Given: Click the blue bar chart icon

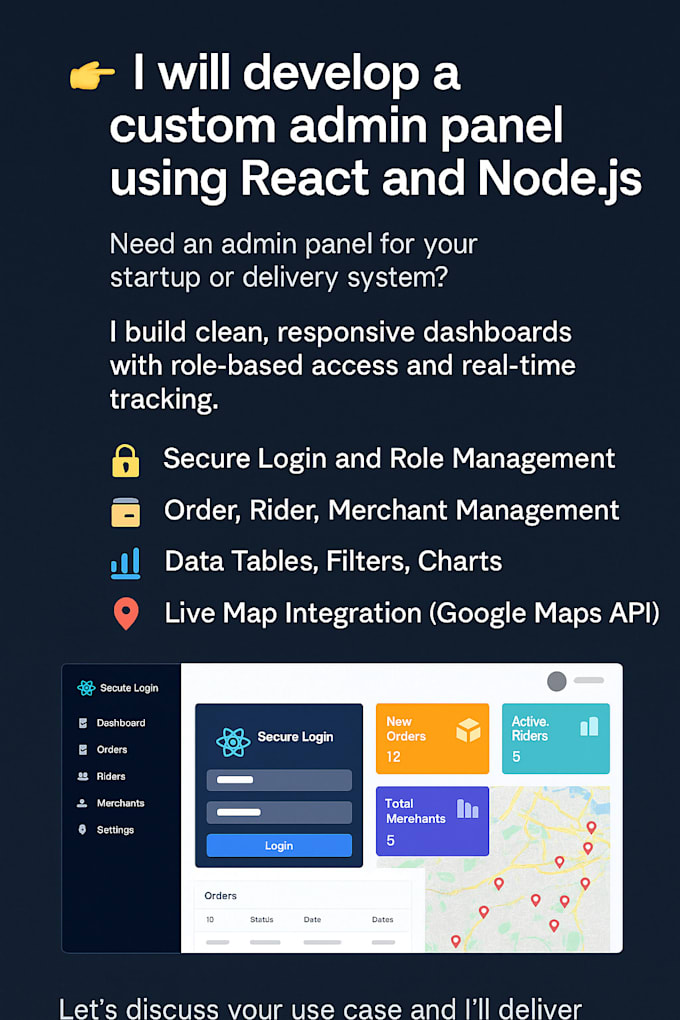Looking at the screenshot, I should (126, 563).
